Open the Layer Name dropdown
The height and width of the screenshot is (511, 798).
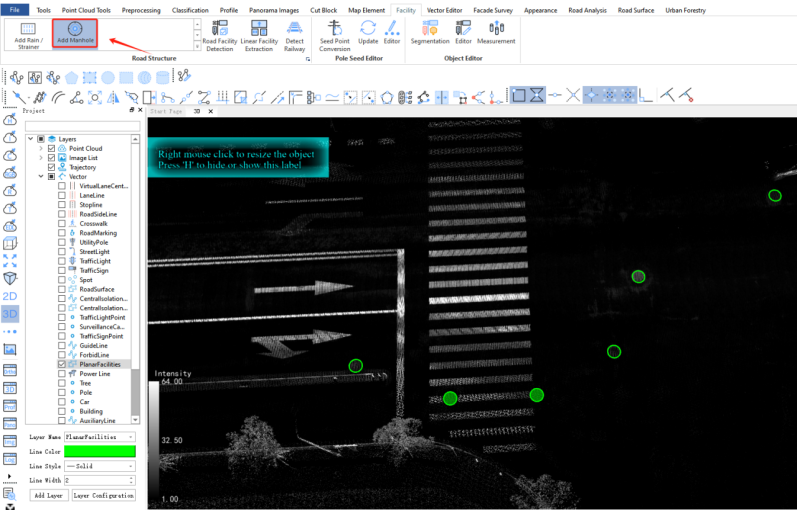(x=100, y=437)
